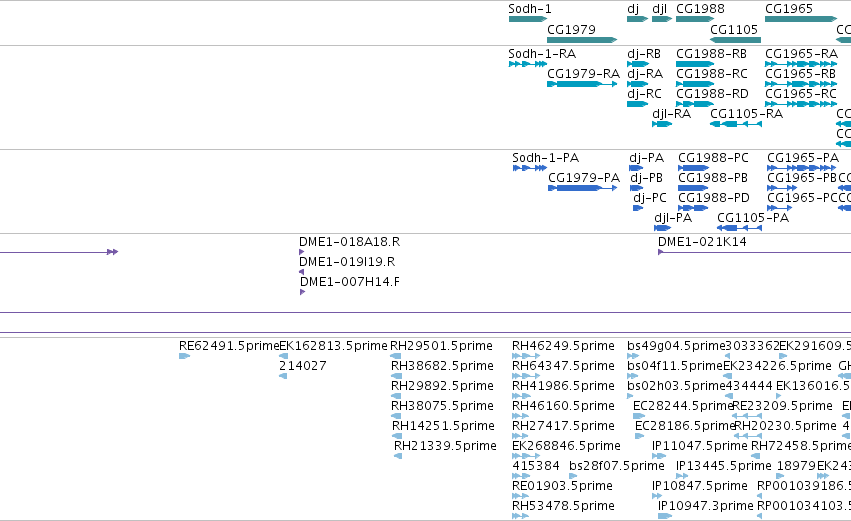Select EST 415384
The height and width of the screenshot is (521, 851).
coord(521,476)
